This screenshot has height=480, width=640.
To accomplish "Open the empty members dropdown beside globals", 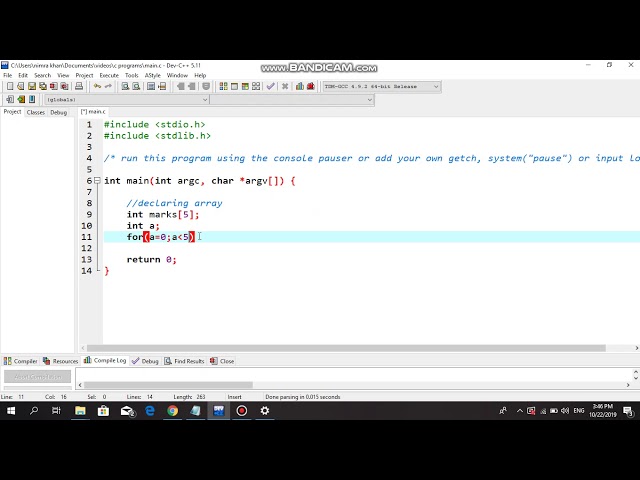I will pyautogui.click(x=292, y=100).
